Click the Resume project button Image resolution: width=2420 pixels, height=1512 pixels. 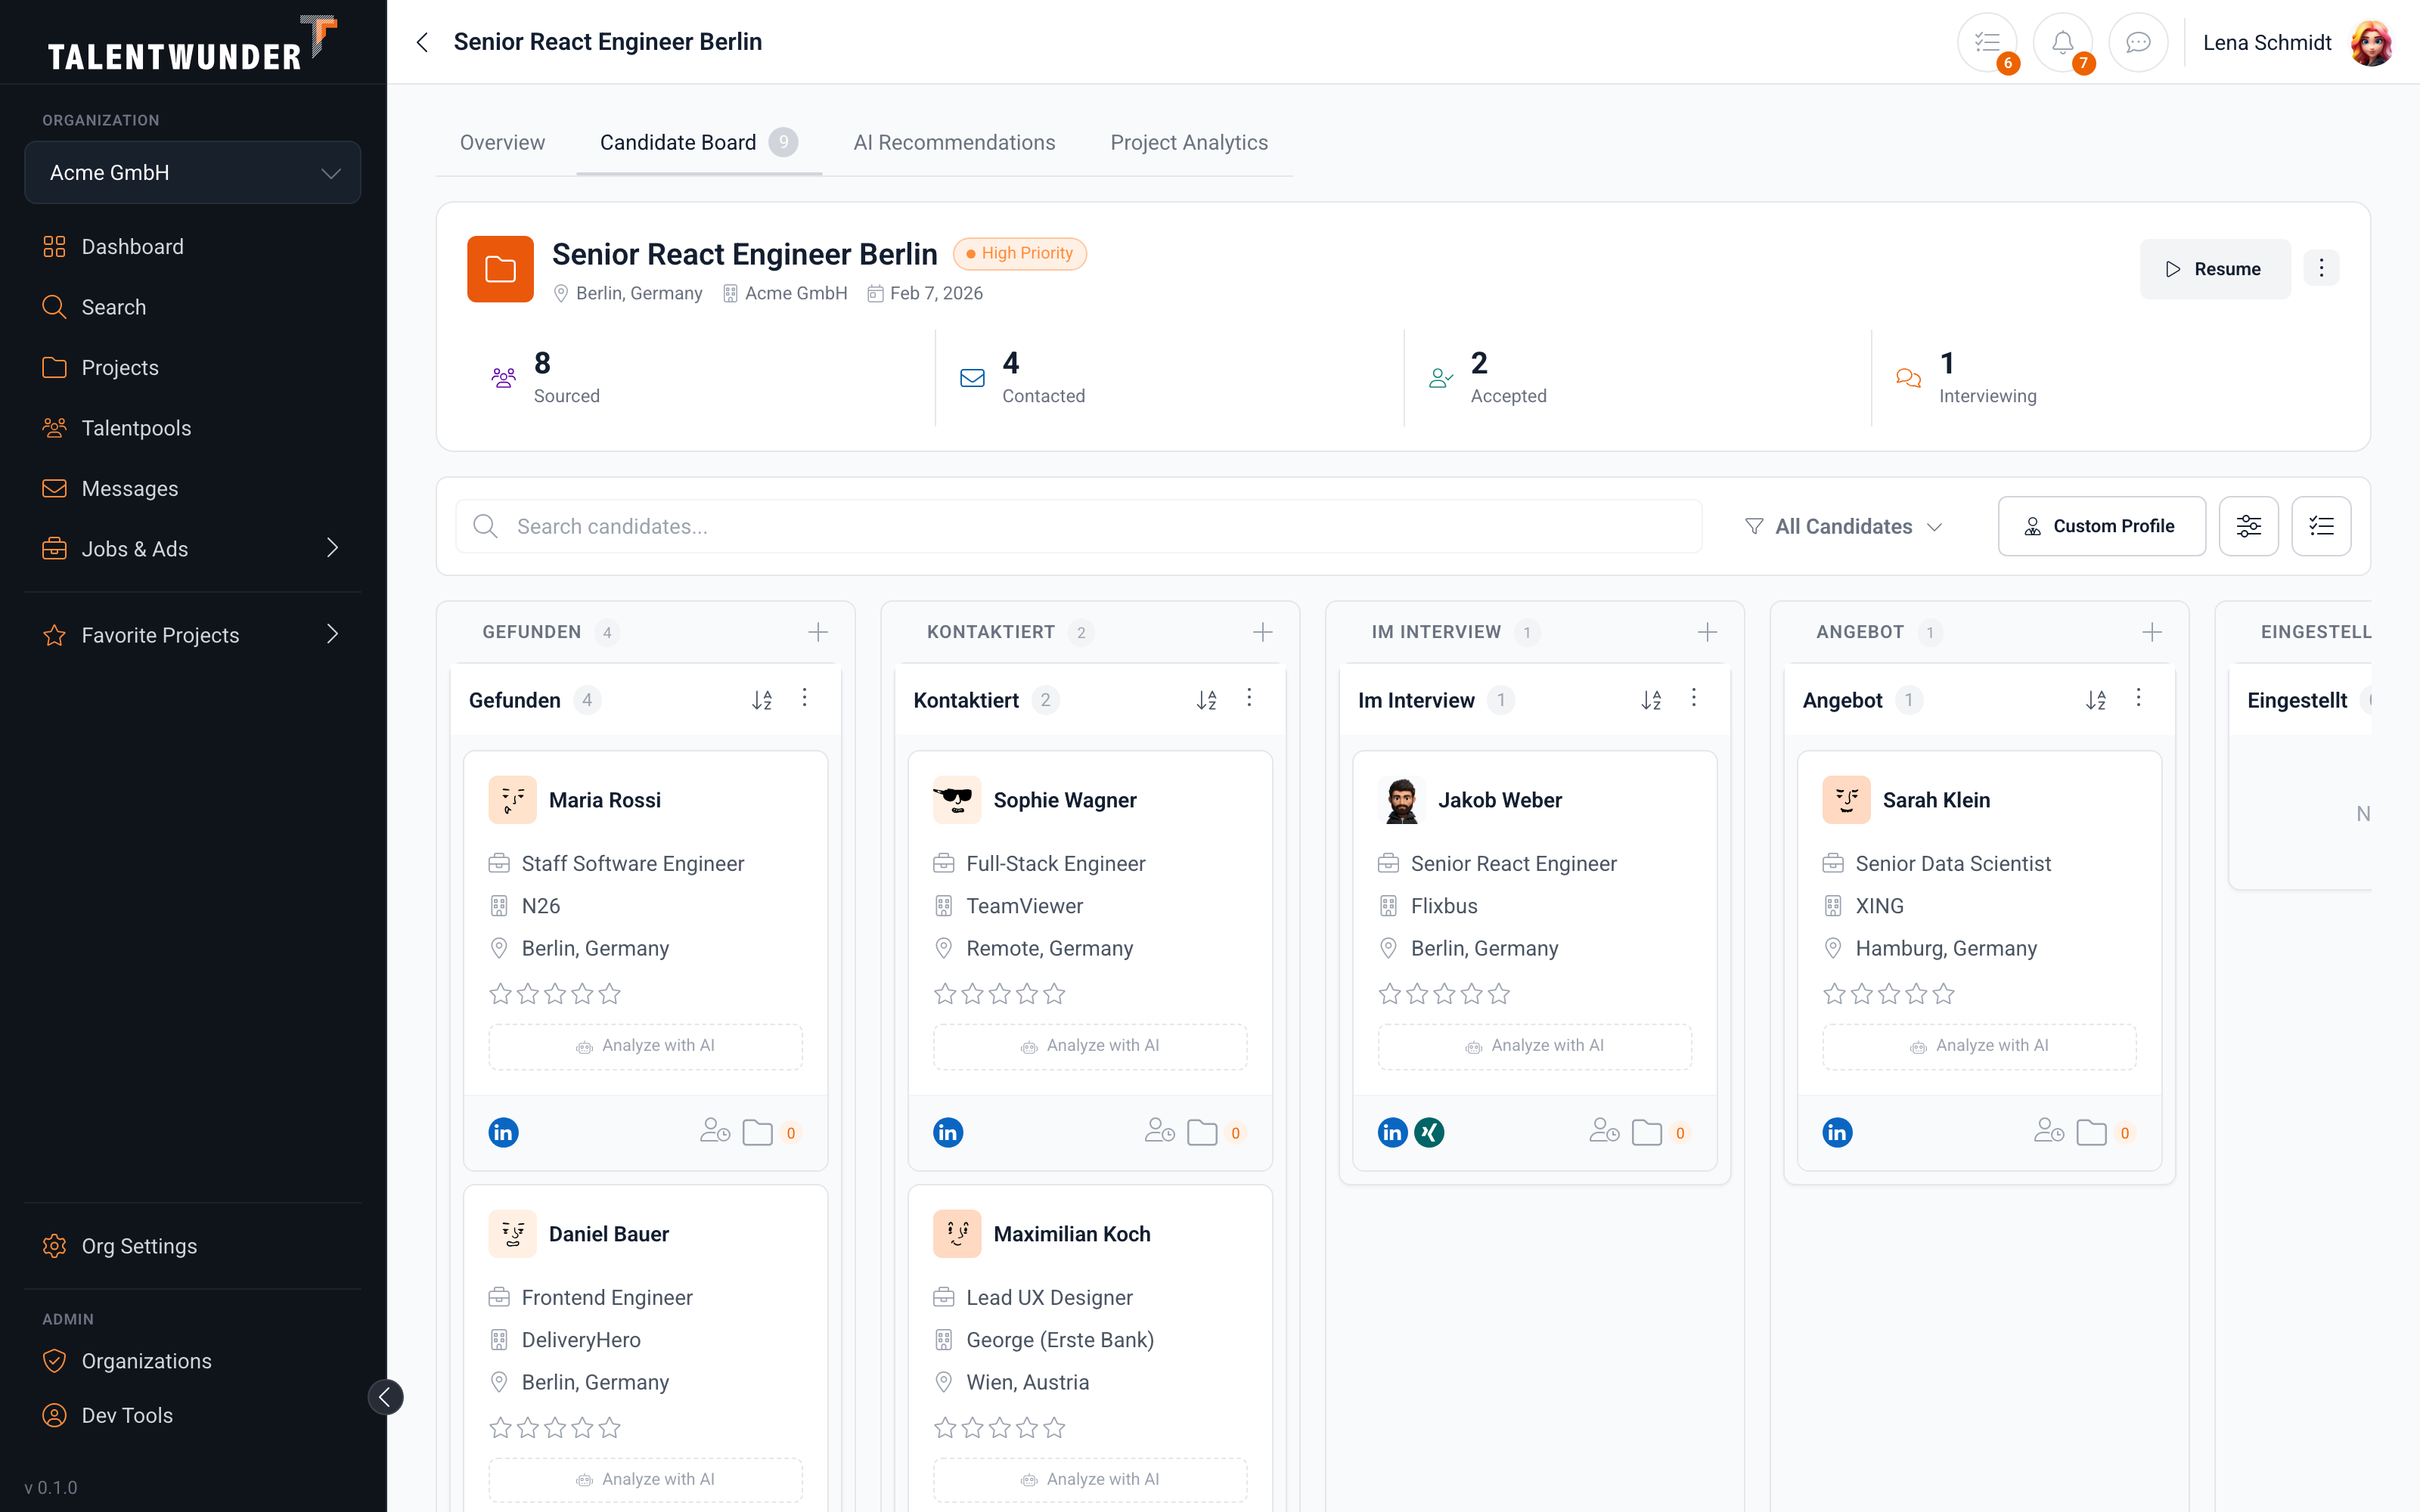click(x=2214, y=268)
